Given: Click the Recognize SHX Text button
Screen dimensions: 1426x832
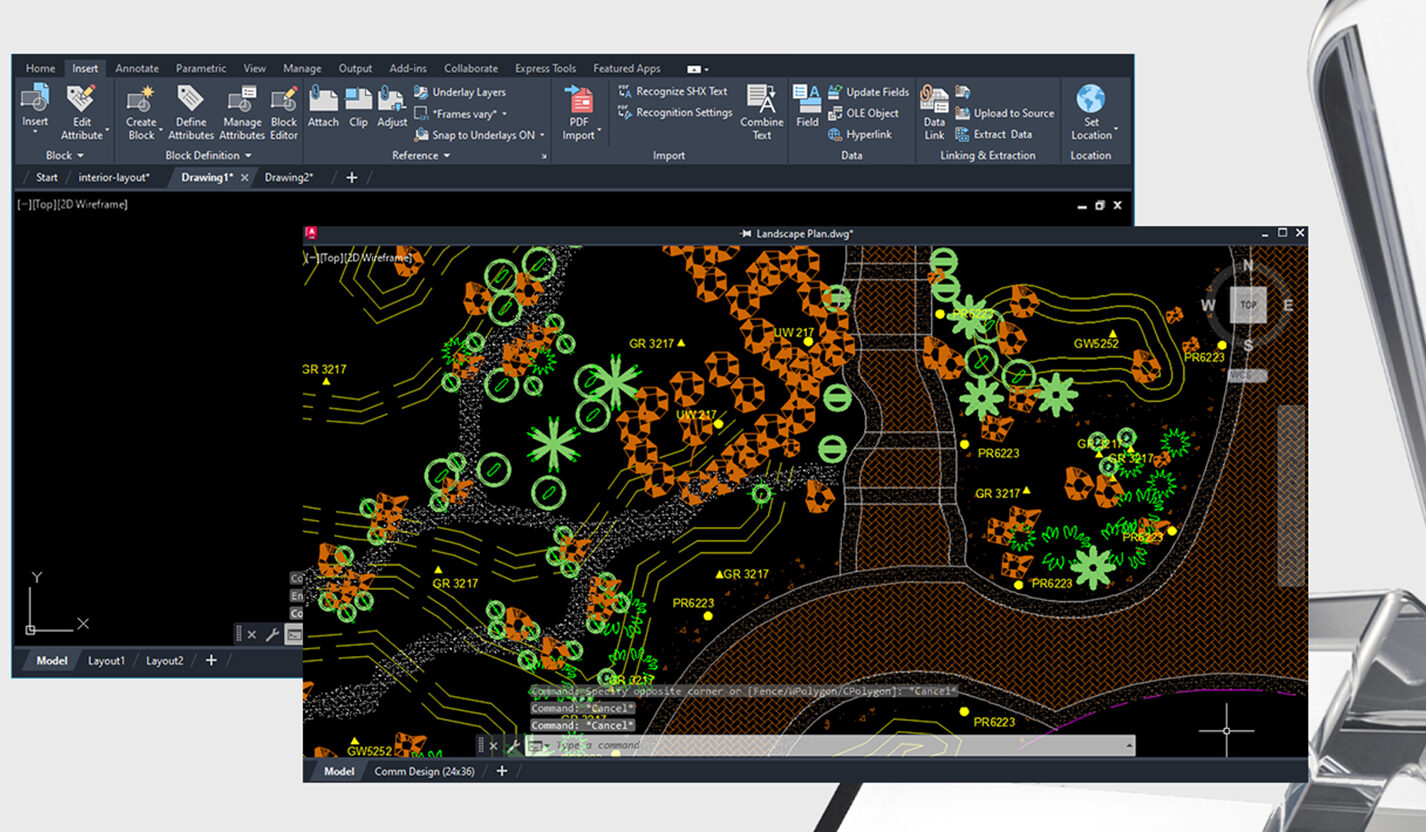Looking at the screenshot, I should [681, 92].
